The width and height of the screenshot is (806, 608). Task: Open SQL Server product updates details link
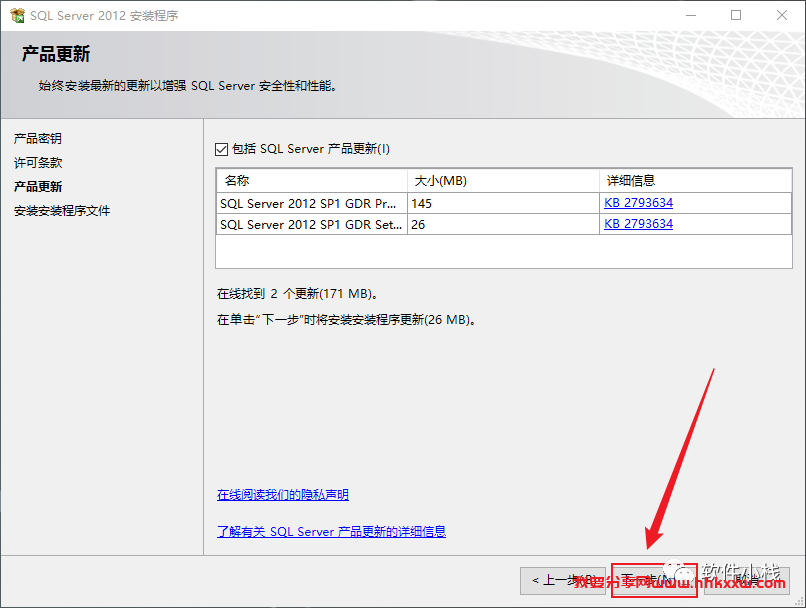tap(331, 531)
